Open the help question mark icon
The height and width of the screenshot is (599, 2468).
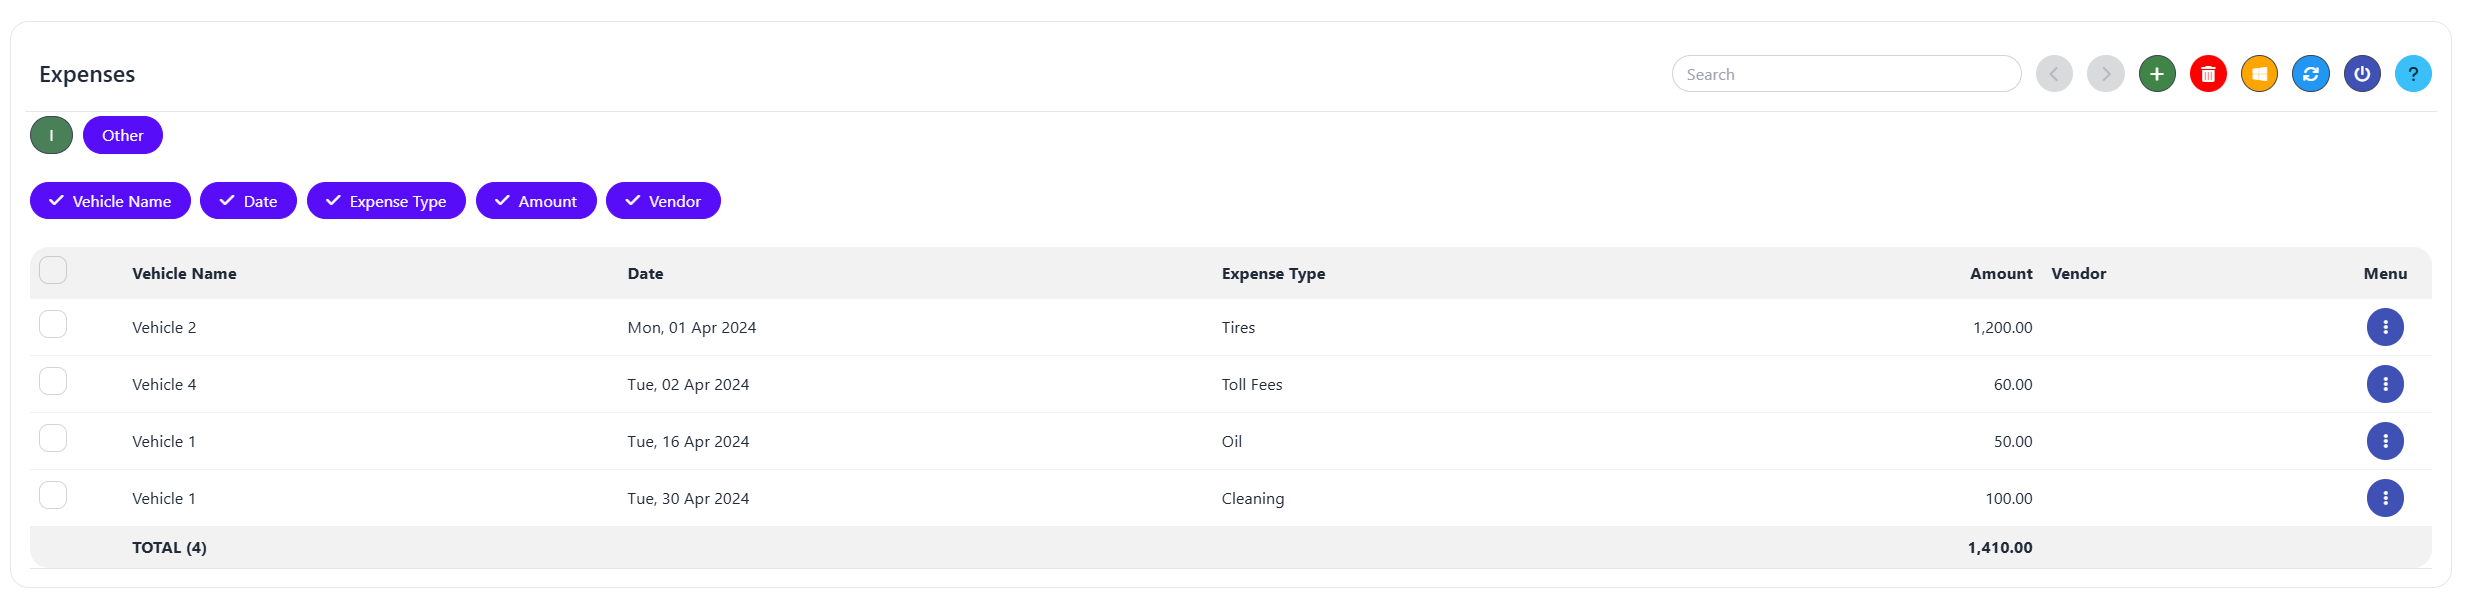(x=2413, y=74)
